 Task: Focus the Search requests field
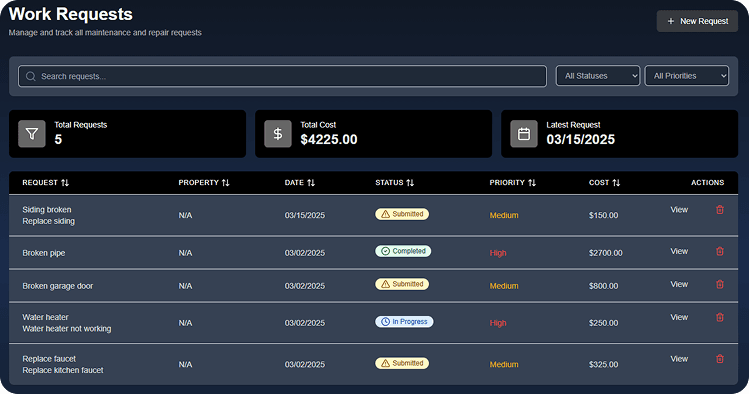pyautogui.click(x=282, y=76)
